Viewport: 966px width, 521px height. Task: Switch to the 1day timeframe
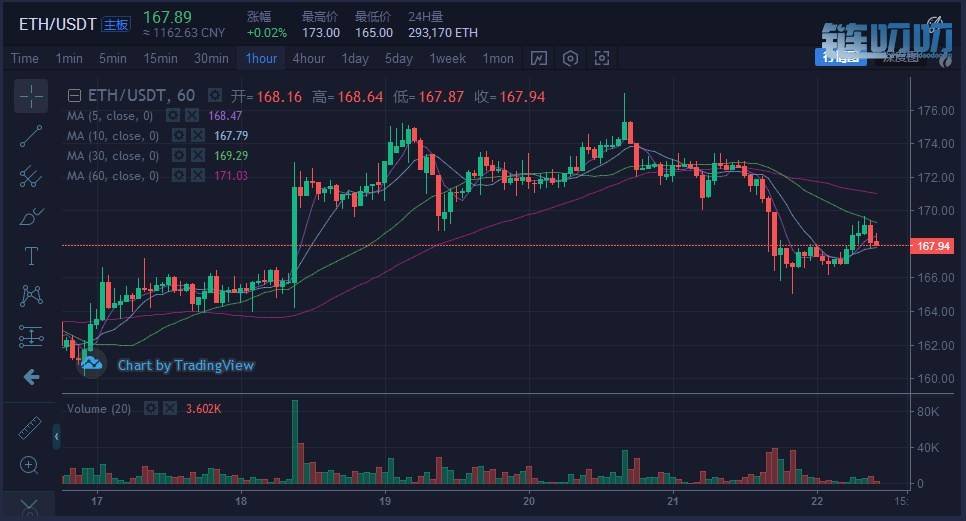[355, 58]
